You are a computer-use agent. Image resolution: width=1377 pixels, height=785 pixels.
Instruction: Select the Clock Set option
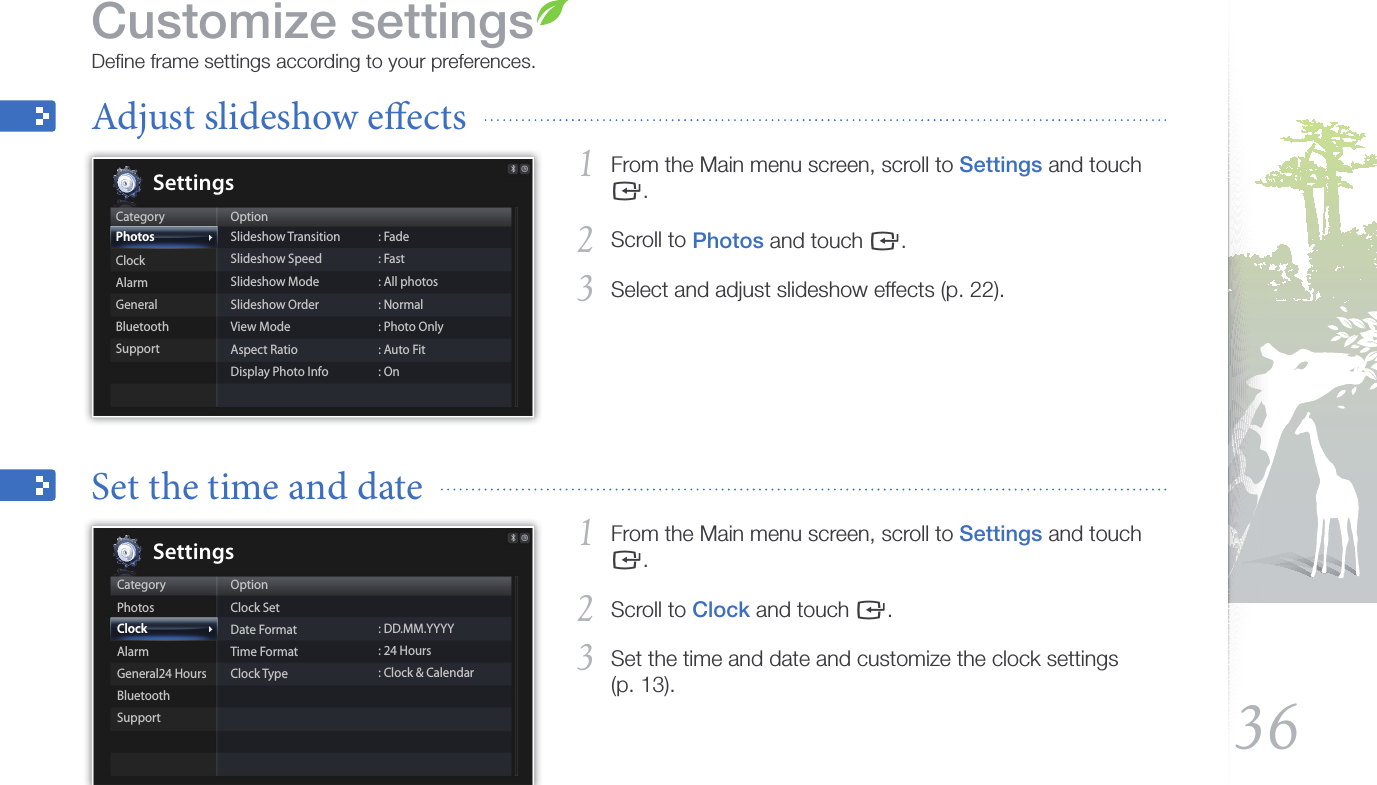pyautogui.click(x=255, y=608)
